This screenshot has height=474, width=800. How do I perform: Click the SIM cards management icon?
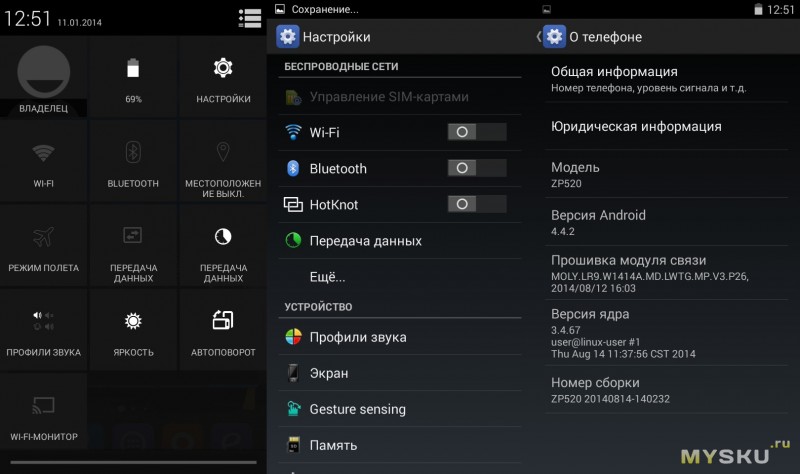(x=293, y=97)
